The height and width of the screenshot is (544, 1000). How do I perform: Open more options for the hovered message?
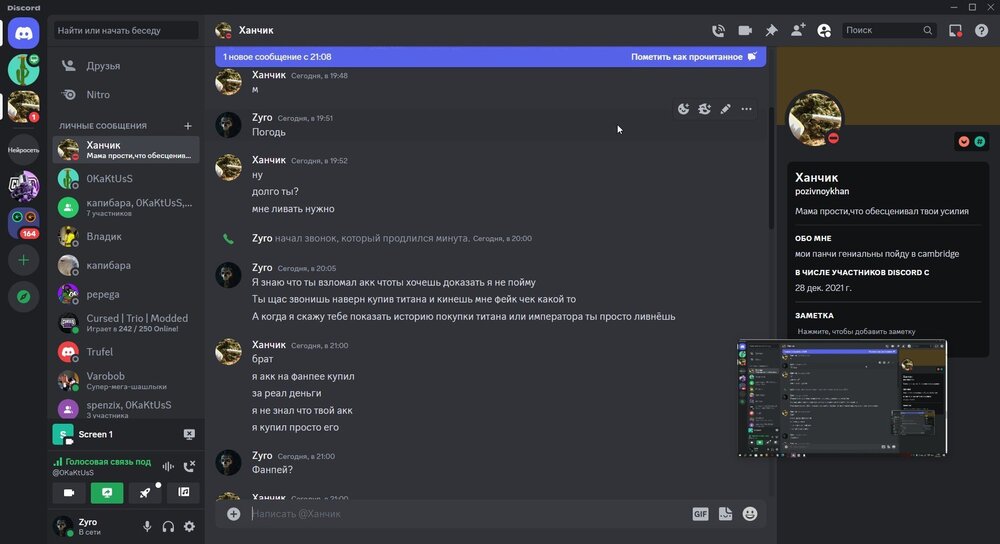pos(746,109)
